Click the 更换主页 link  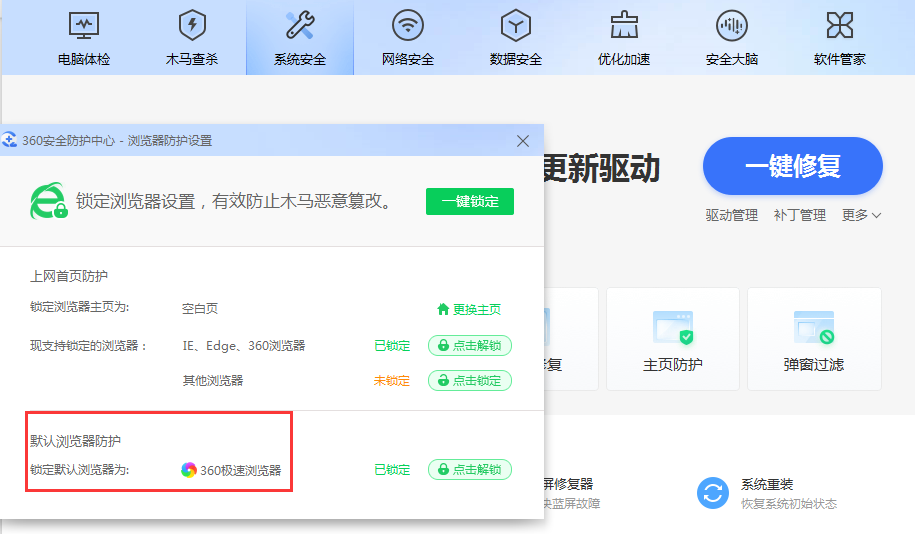point(477,309)
